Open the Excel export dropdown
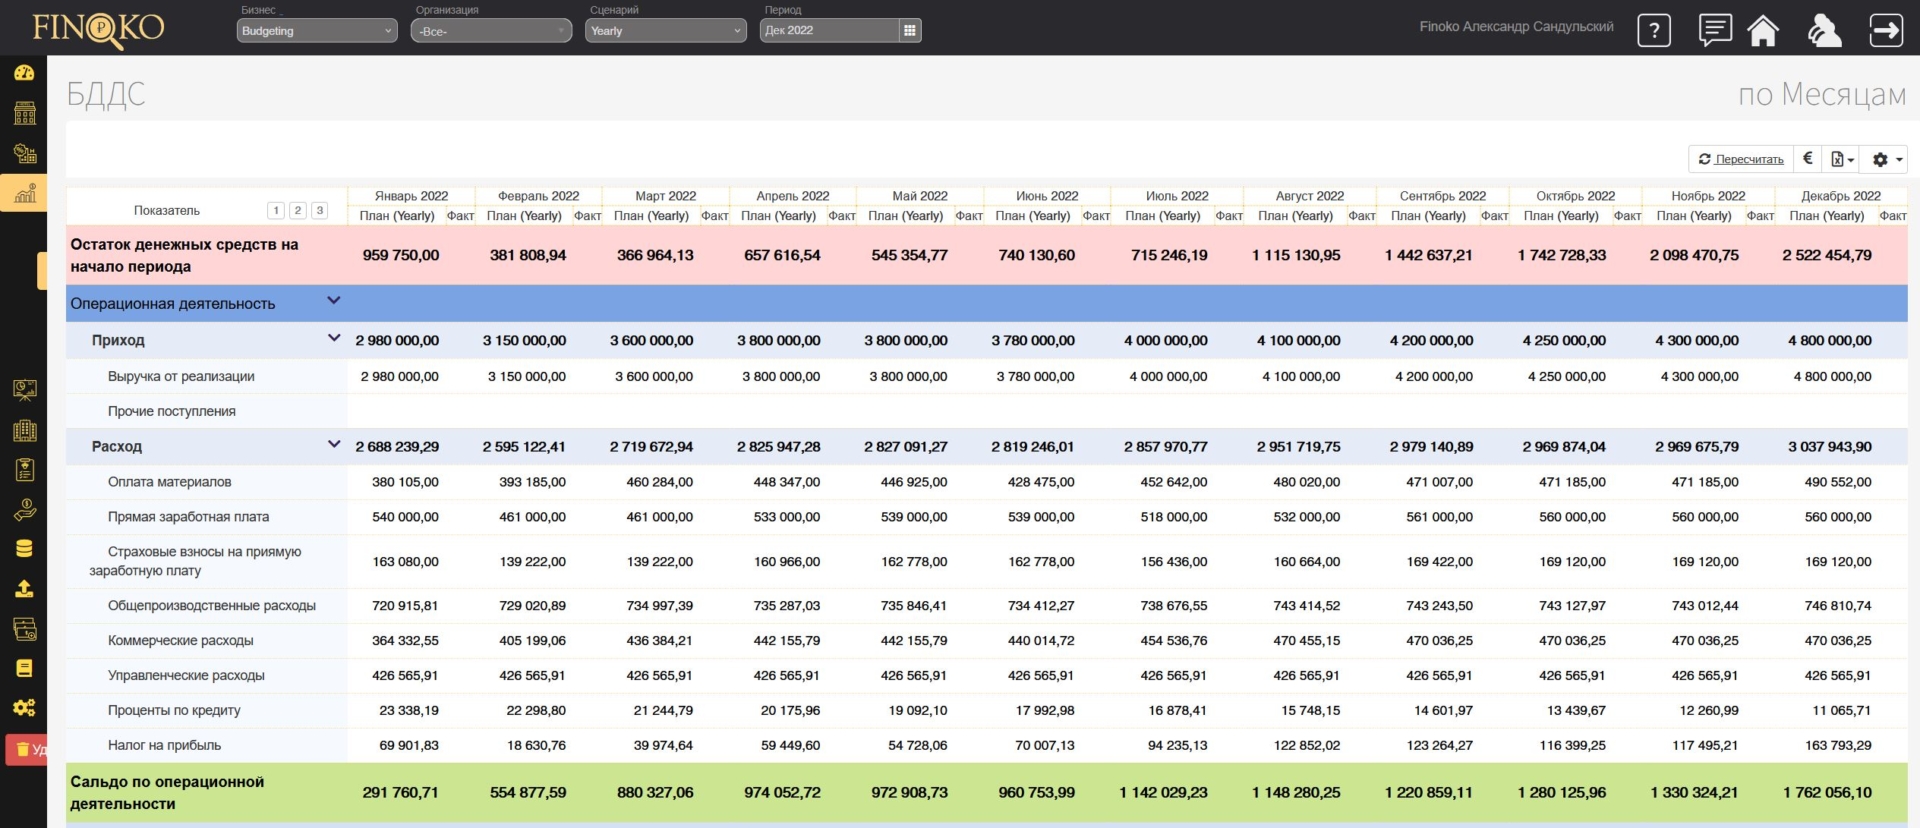The height and width of the screenshot is (828, 1920). pyautogui.click(x=1842, y=159)
